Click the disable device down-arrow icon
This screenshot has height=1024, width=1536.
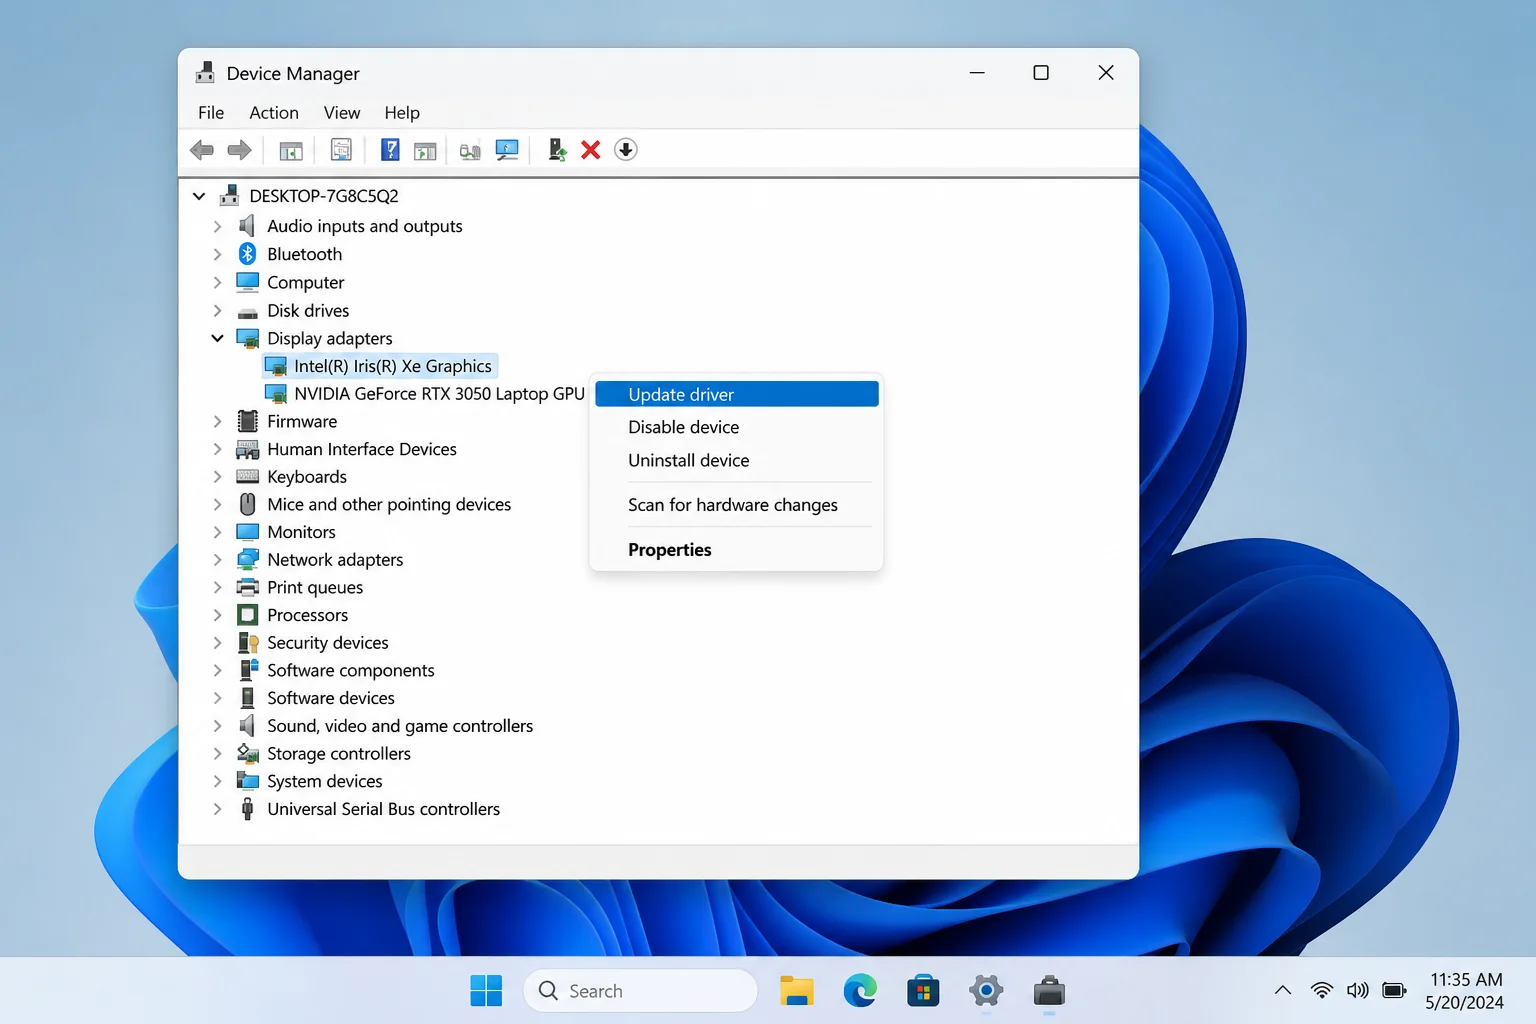coord(626,150)
